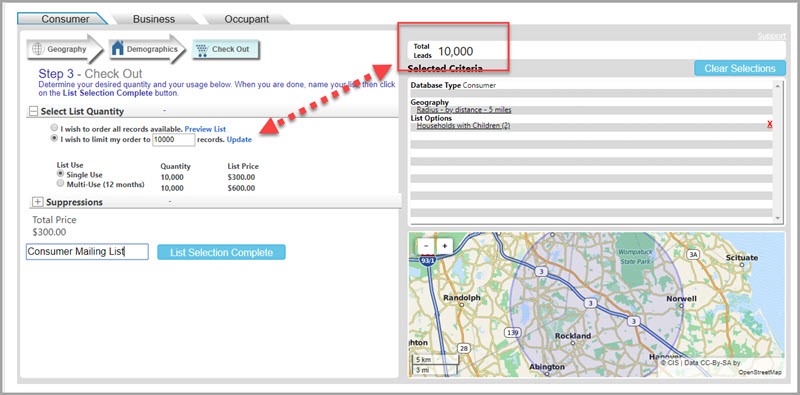Zoom in the map with the plus button
800x395 pixels.
444,246
